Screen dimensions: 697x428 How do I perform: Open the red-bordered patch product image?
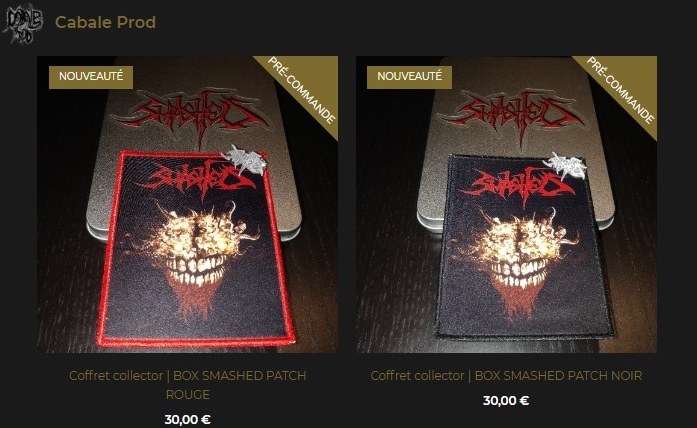[187, 204]
